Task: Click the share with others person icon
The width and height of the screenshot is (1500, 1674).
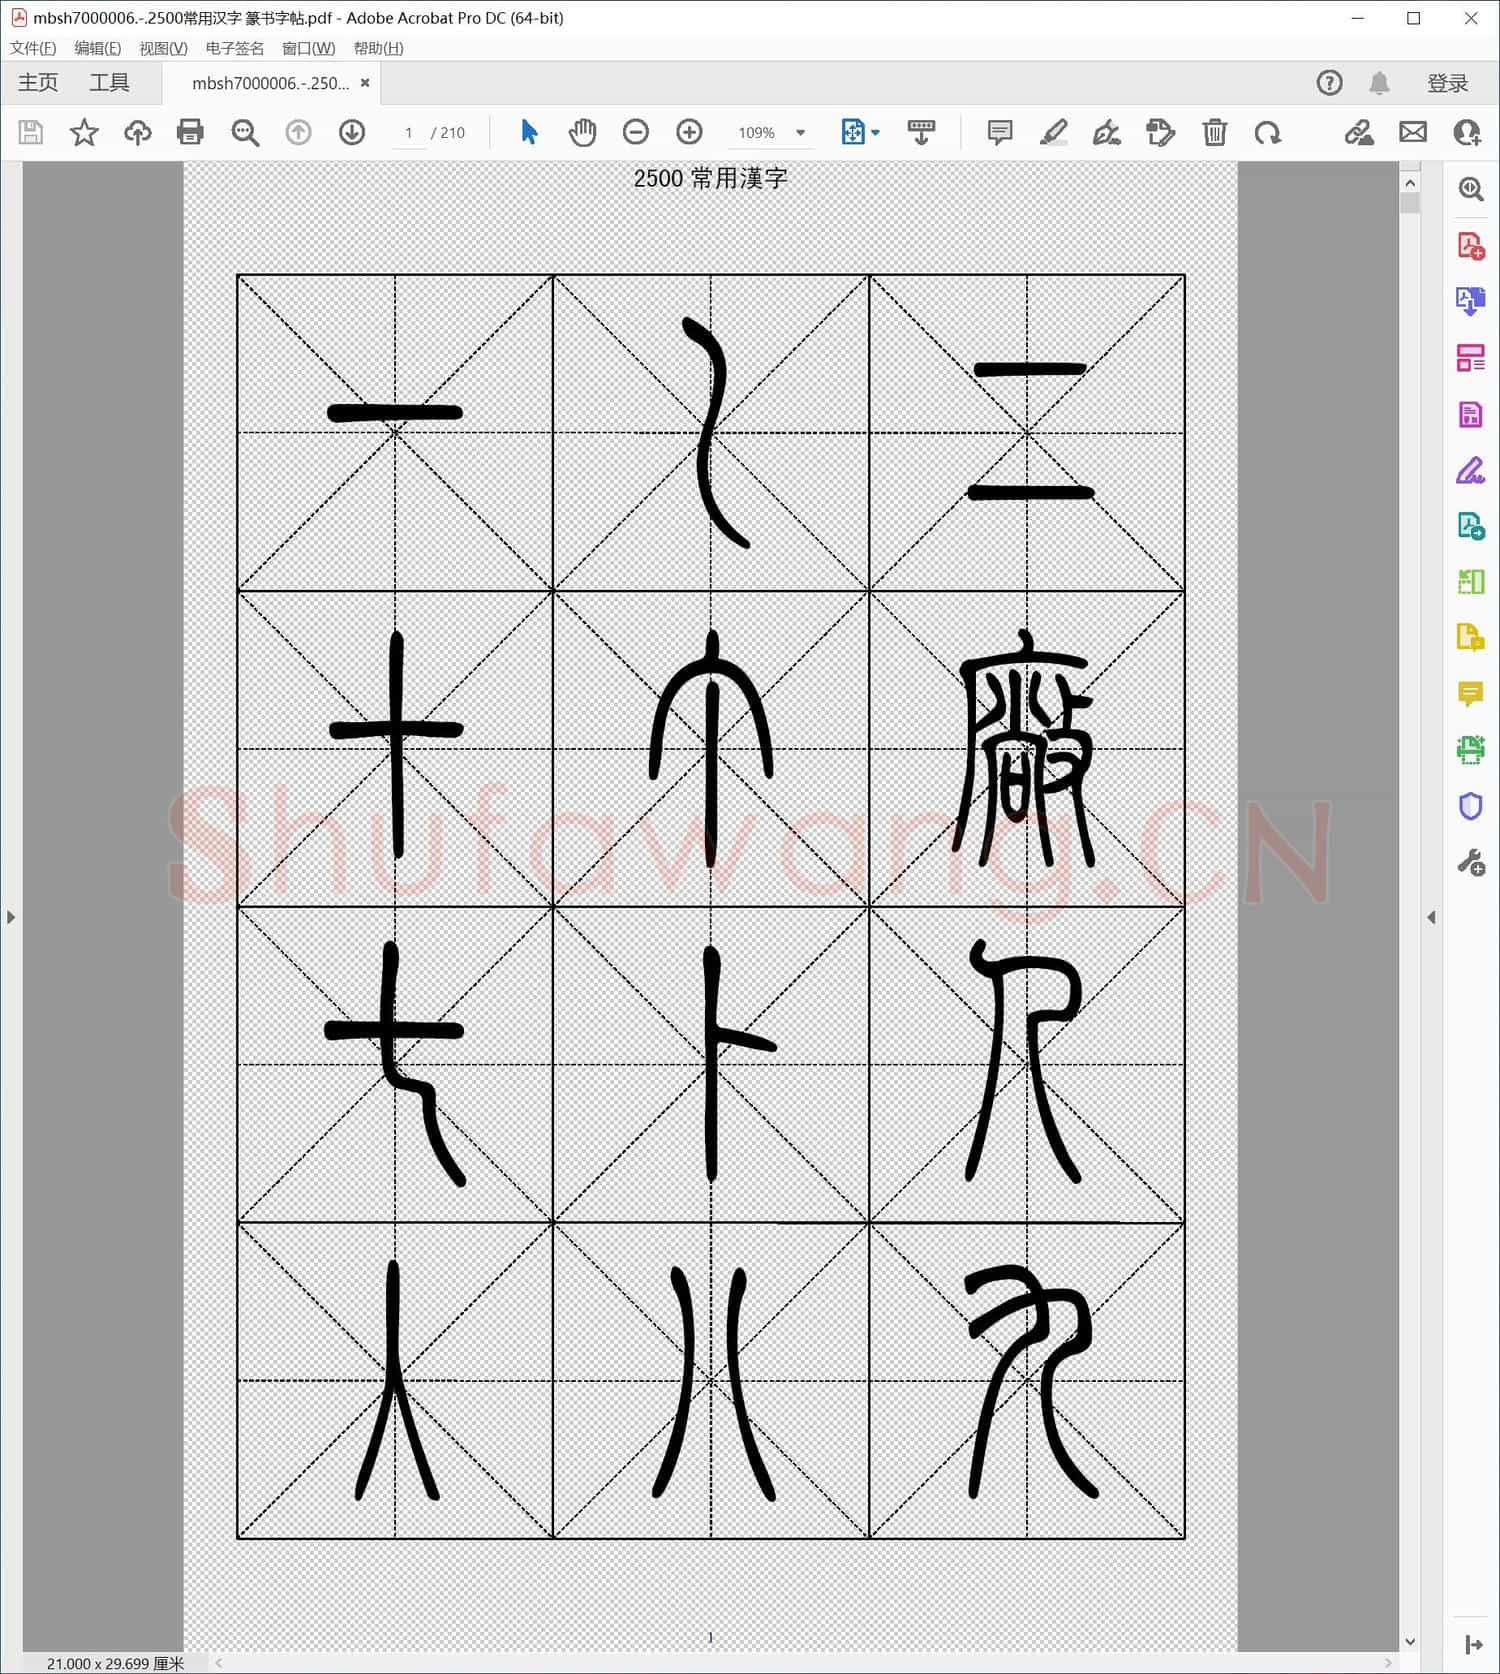Action: 1466,132
